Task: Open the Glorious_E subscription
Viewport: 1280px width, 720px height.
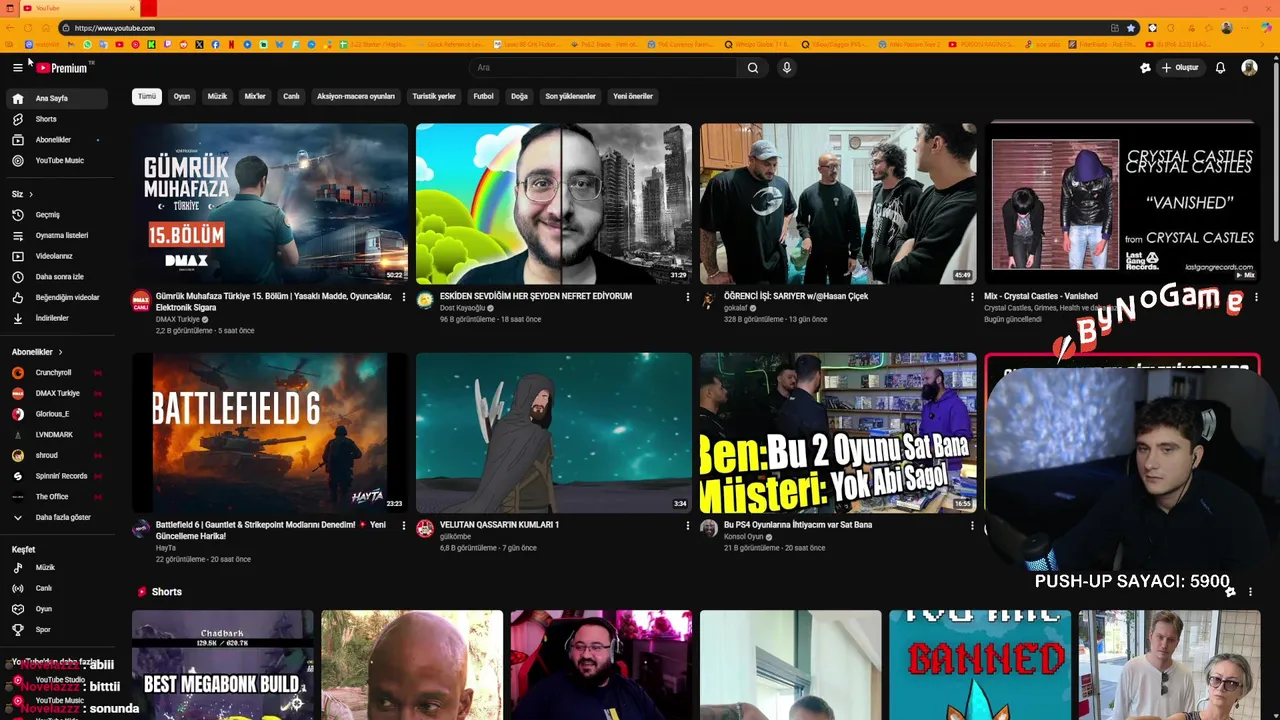Action: pos(57,414)
